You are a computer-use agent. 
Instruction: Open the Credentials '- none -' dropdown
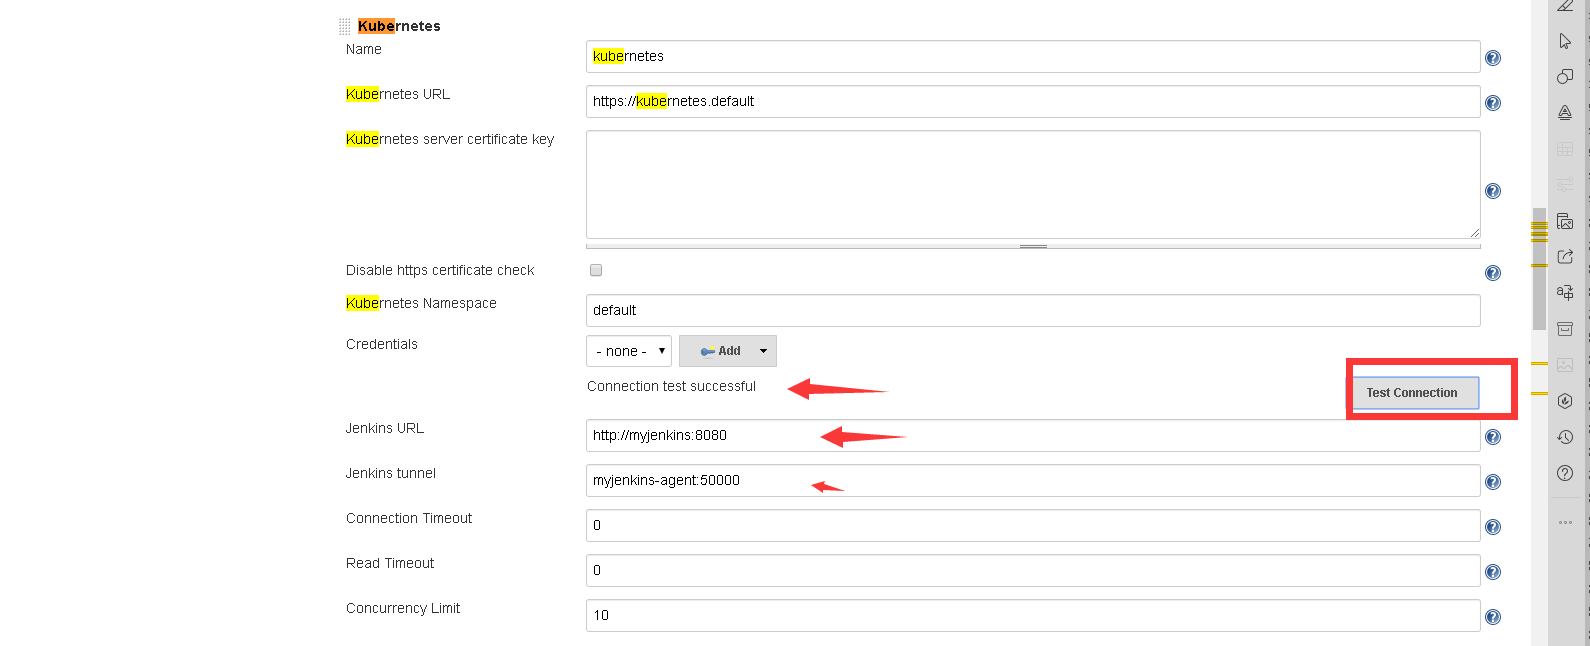click(629, 351)
